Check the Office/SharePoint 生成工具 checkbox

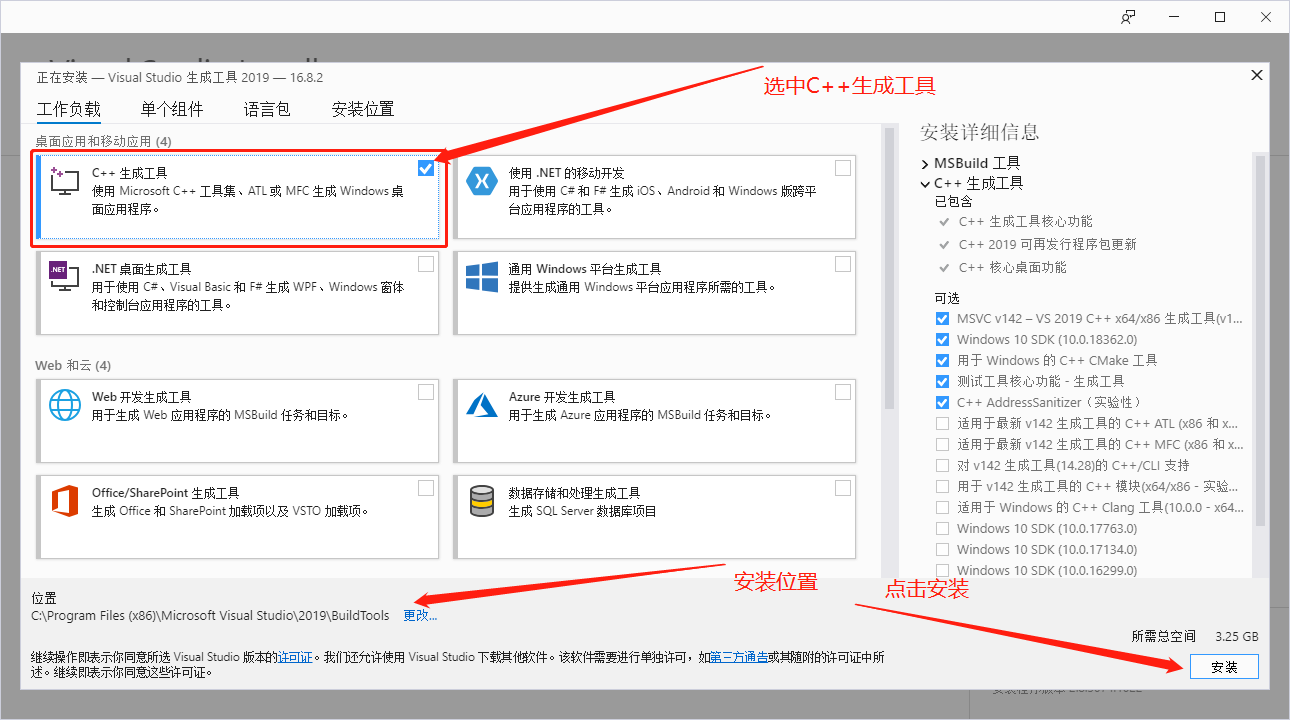[426, 488]
